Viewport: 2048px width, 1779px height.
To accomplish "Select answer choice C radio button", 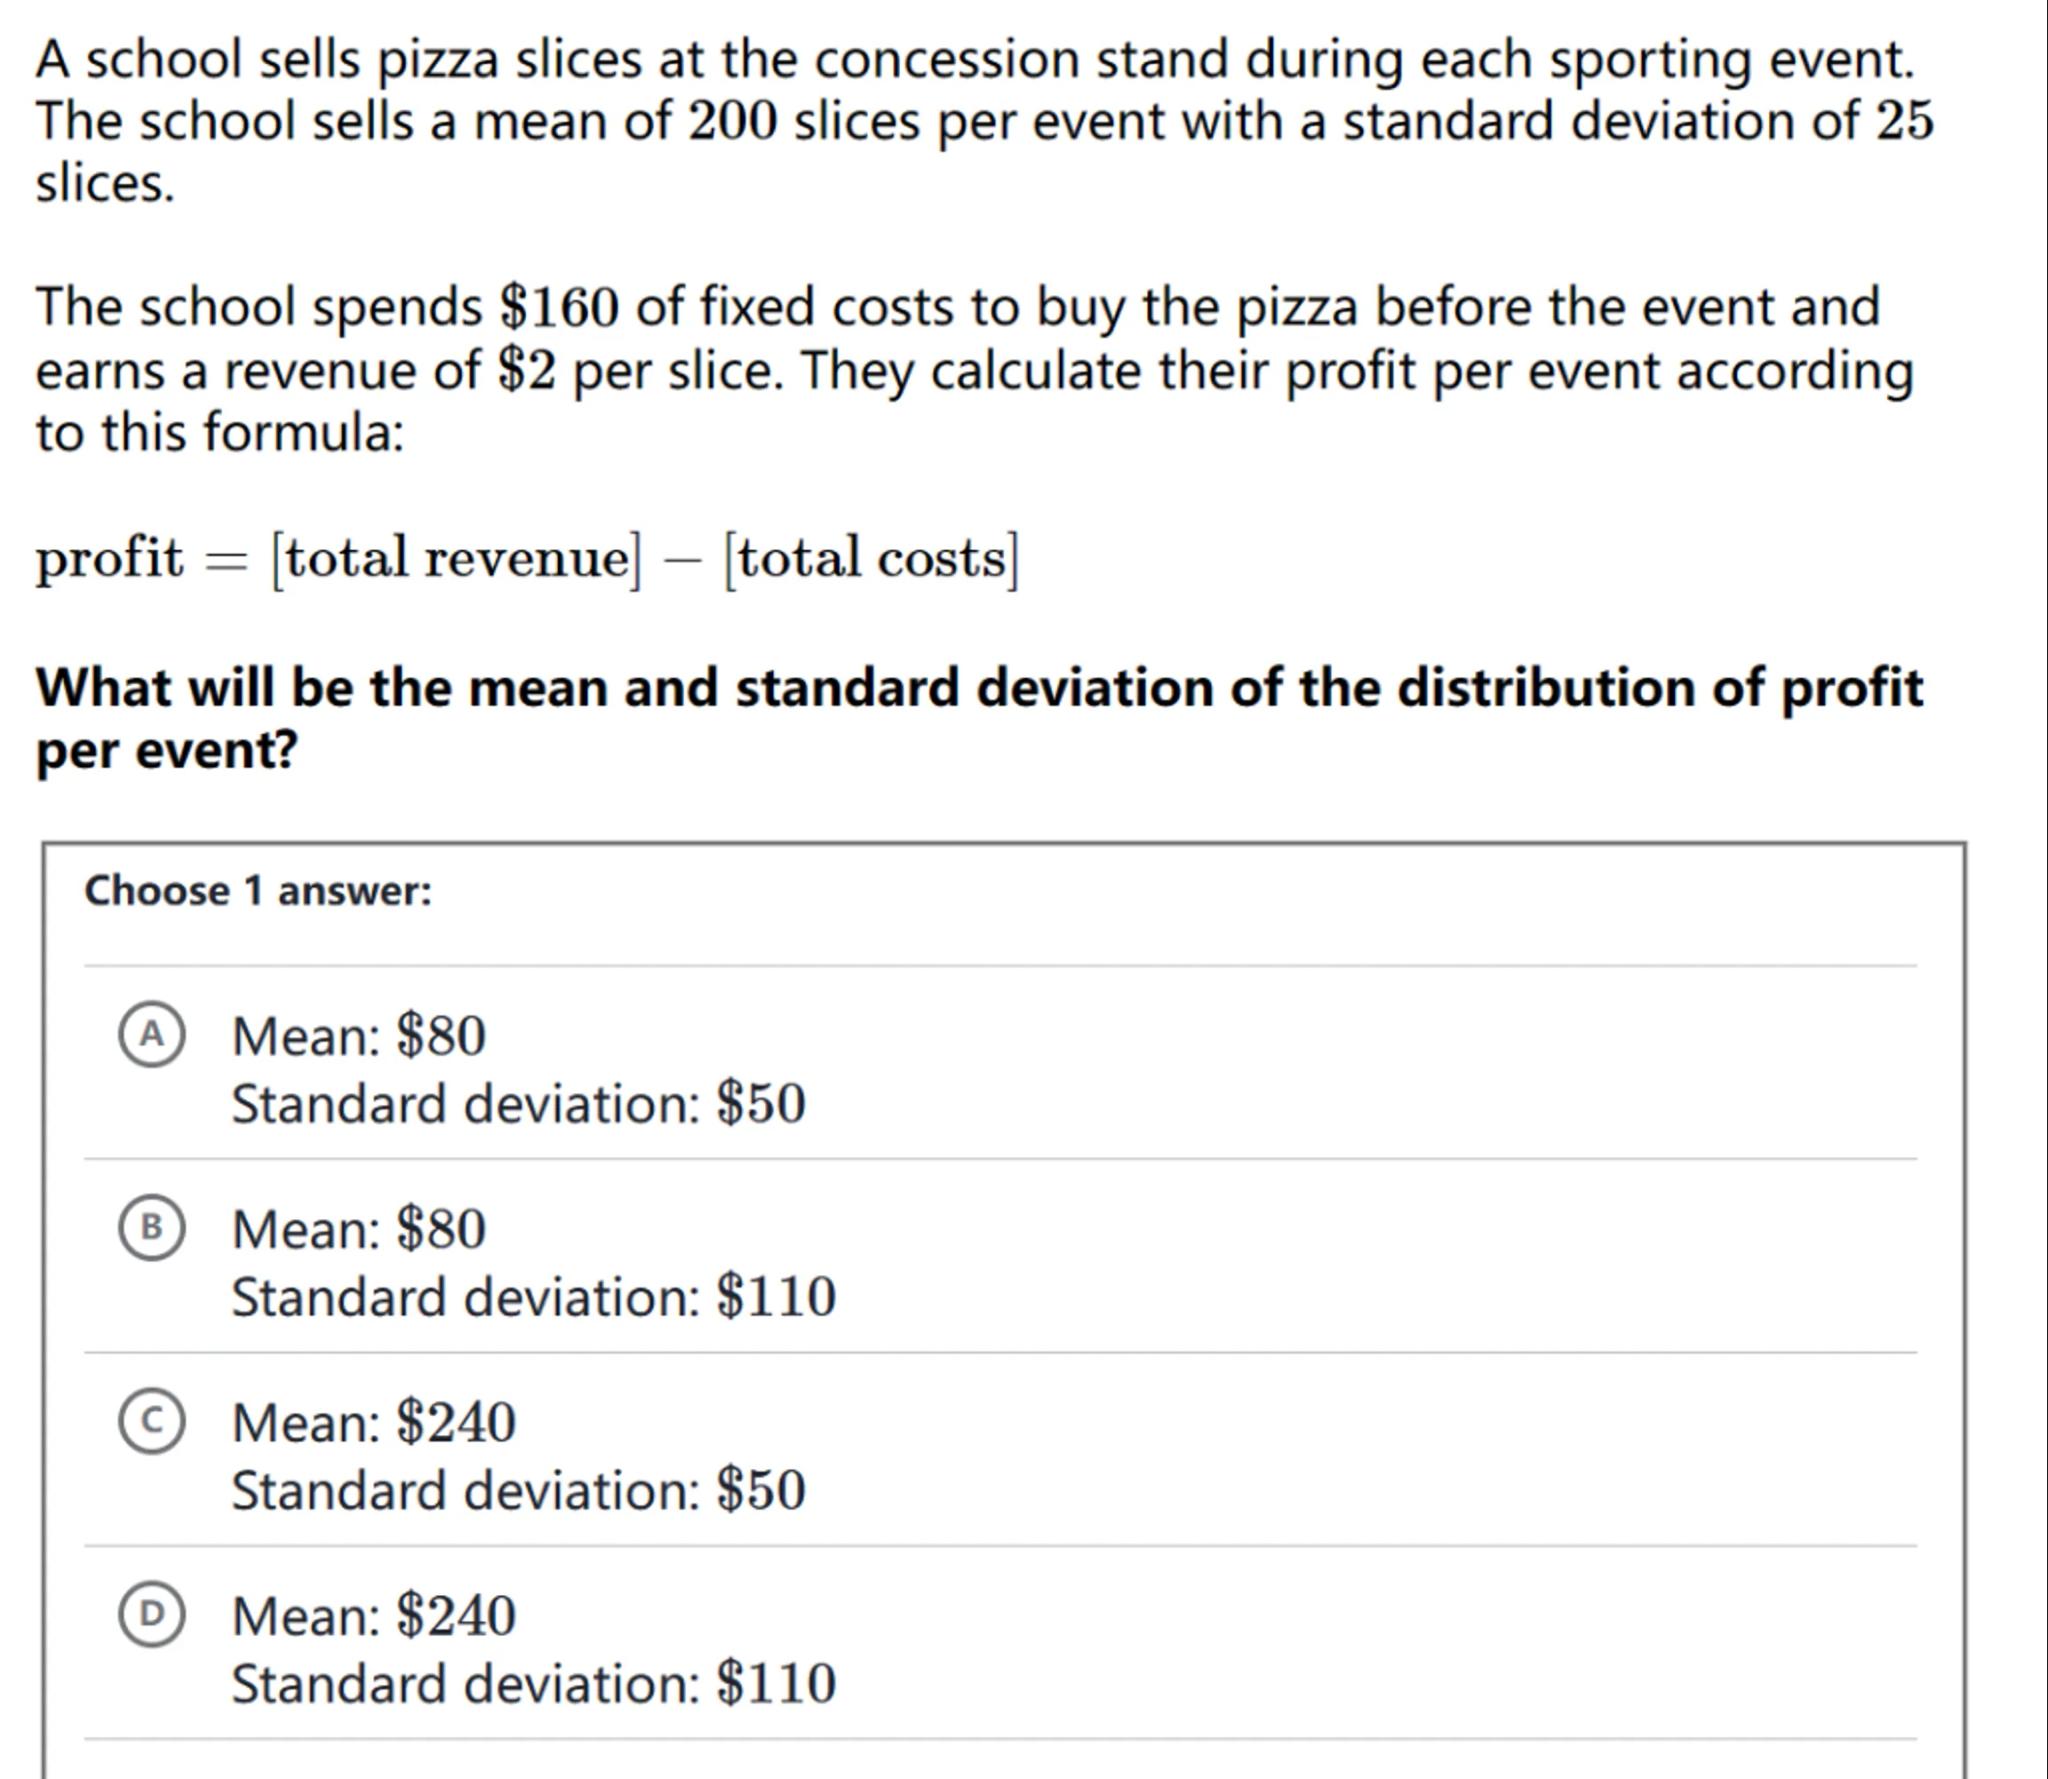I will click(151, 1421).
